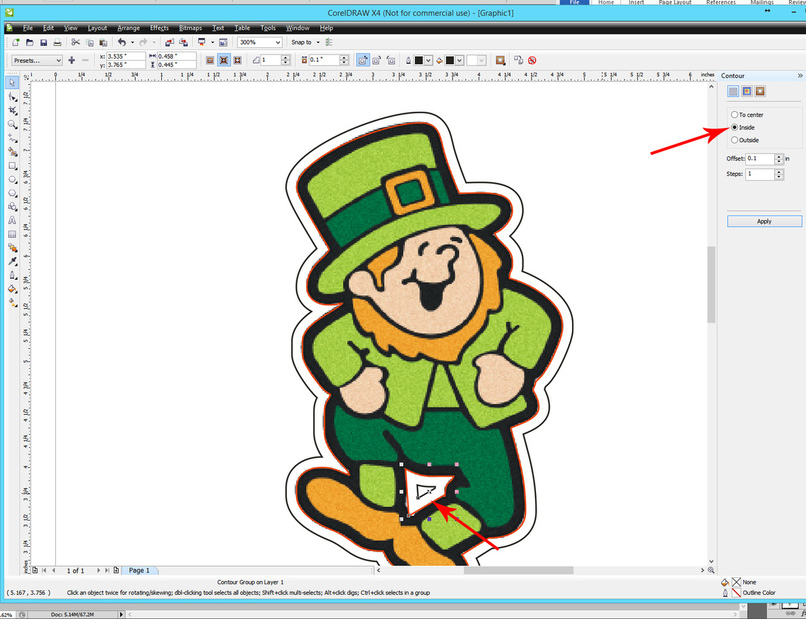
Task: Select the Pick tool
Action: coord(12,82)
